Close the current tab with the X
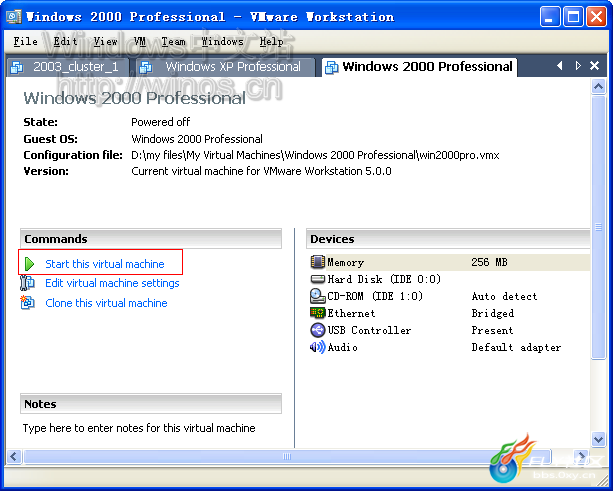Viewport: 613px width, 491px height. 594,66
